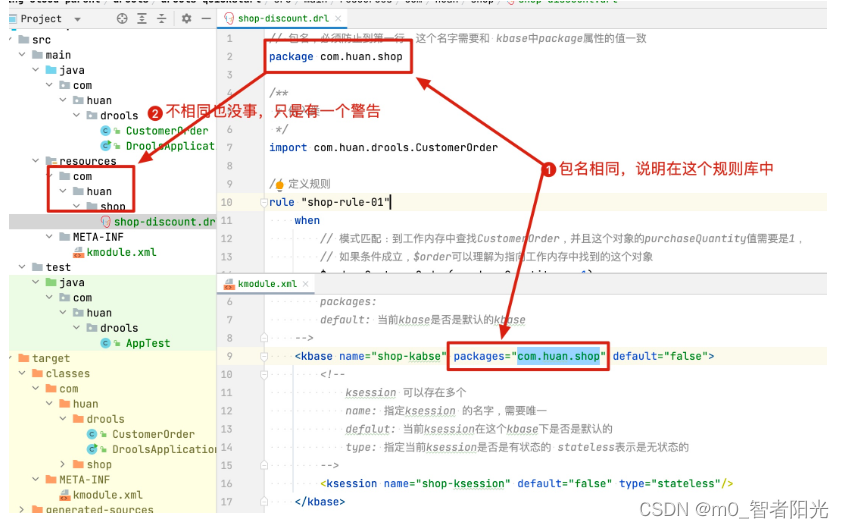This screenshot has height=528, width=844.
Task: Collapse the classes folder under target
Action: coord(22,373)
